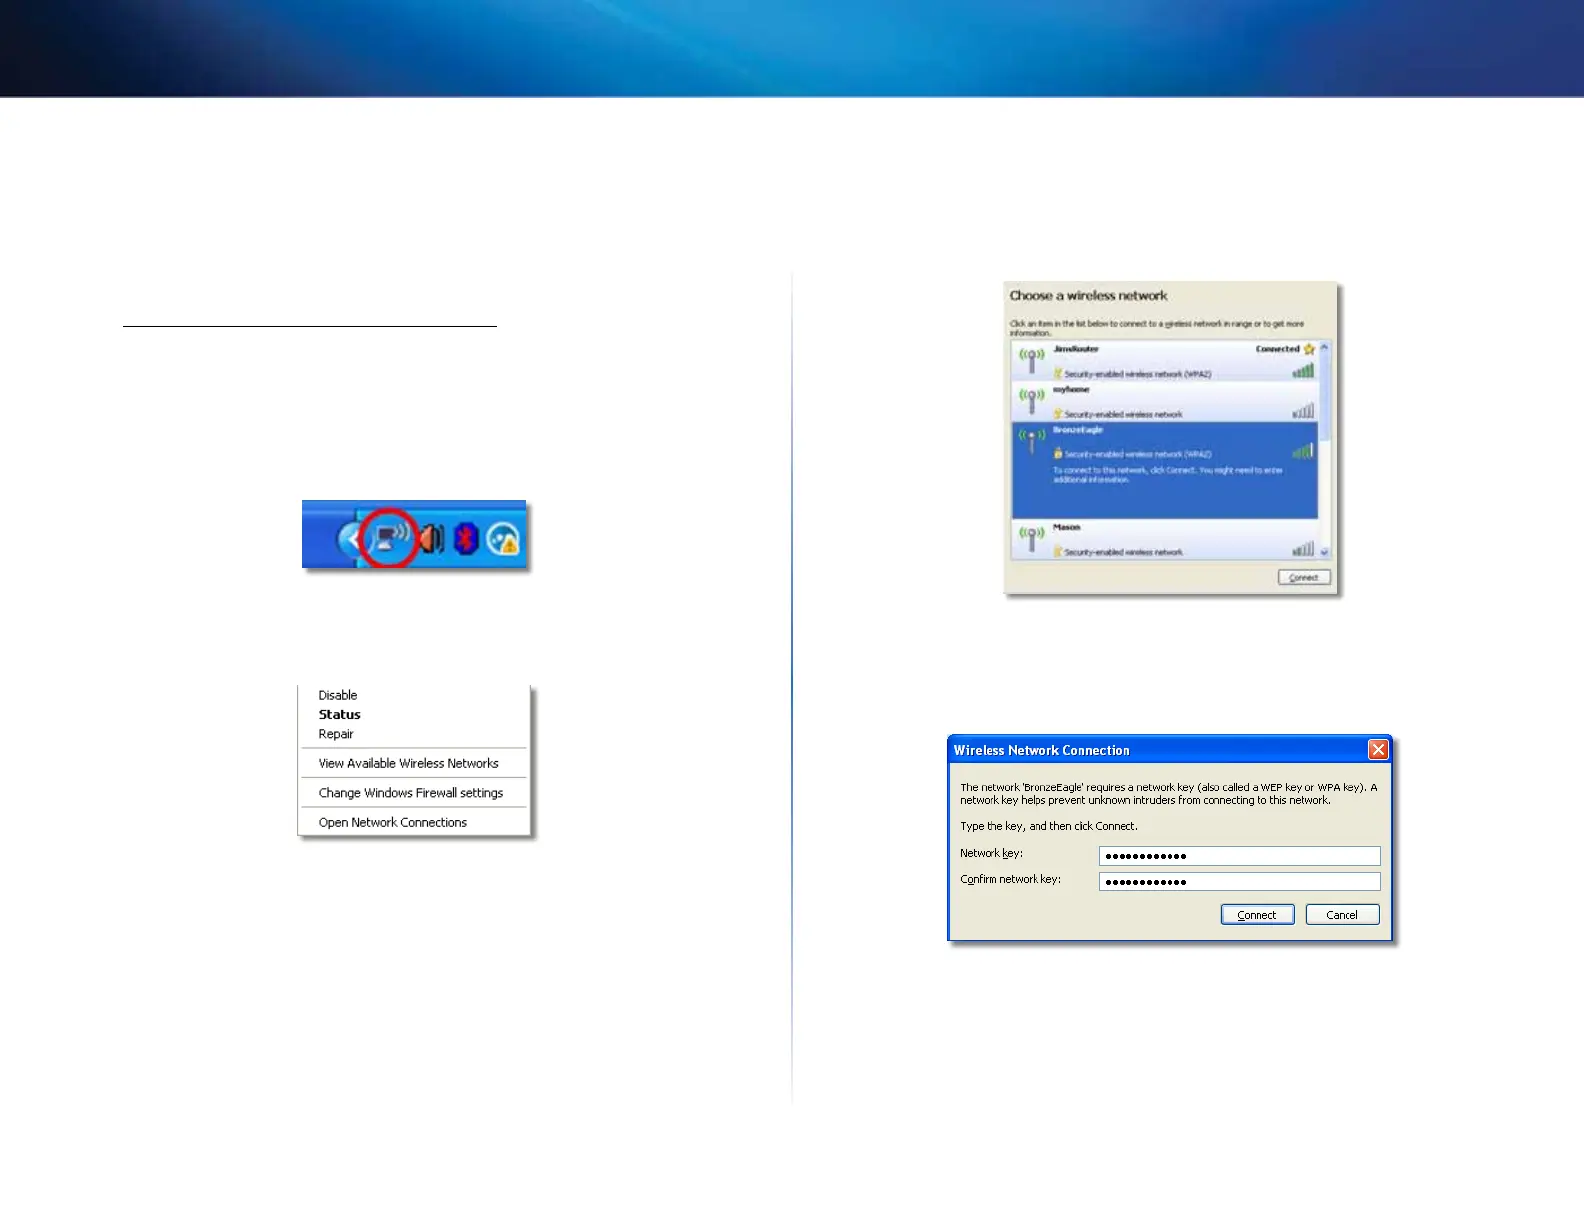
Task: Select Open Network Connections
Action: [393, 822]
